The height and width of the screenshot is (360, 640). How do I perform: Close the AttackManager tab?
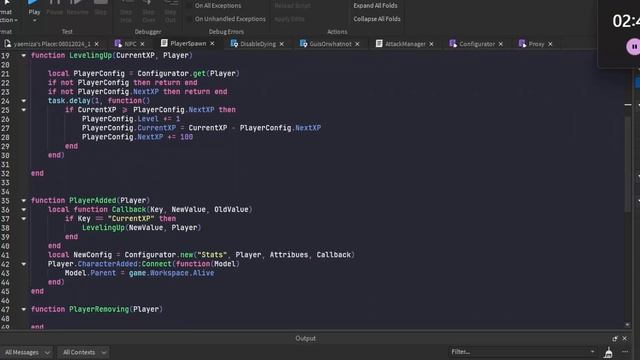click(x=431, y=44)
